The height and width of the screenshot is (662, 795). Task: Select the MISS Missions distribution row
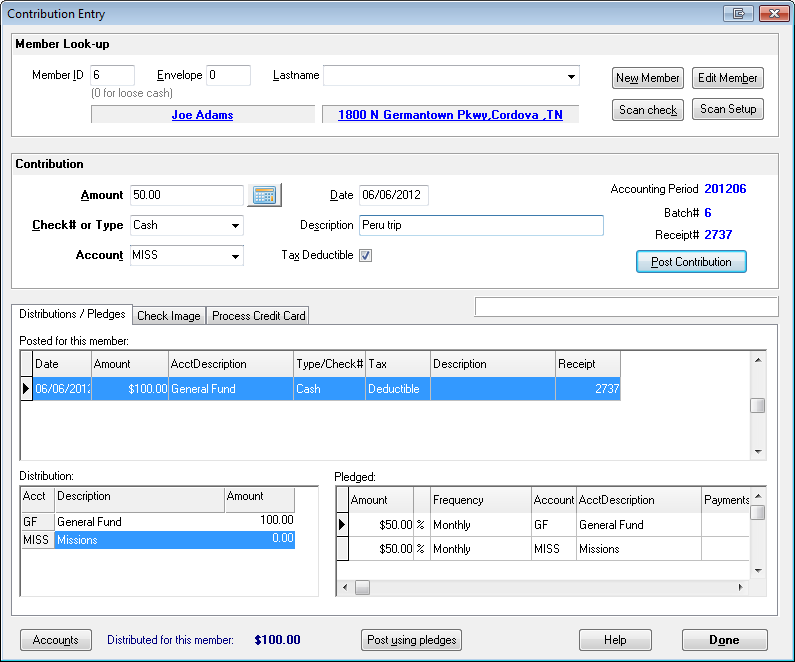coord(158,540)
